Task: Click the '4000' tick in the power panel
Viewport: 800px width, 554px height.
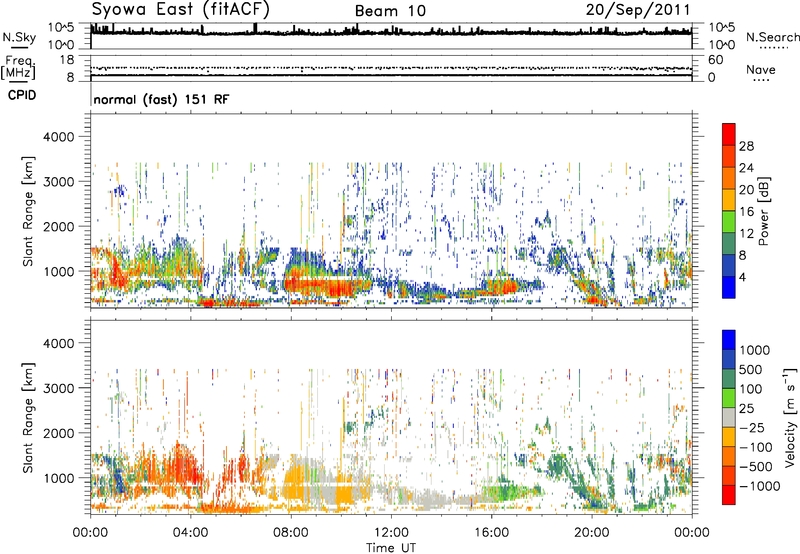Action: pos(58,137)
